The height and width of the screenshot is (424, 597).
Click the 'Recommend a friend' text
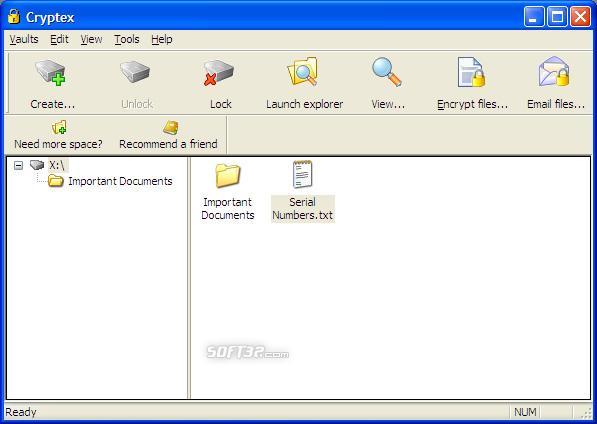pyautogui.click(x=168, y=144)
